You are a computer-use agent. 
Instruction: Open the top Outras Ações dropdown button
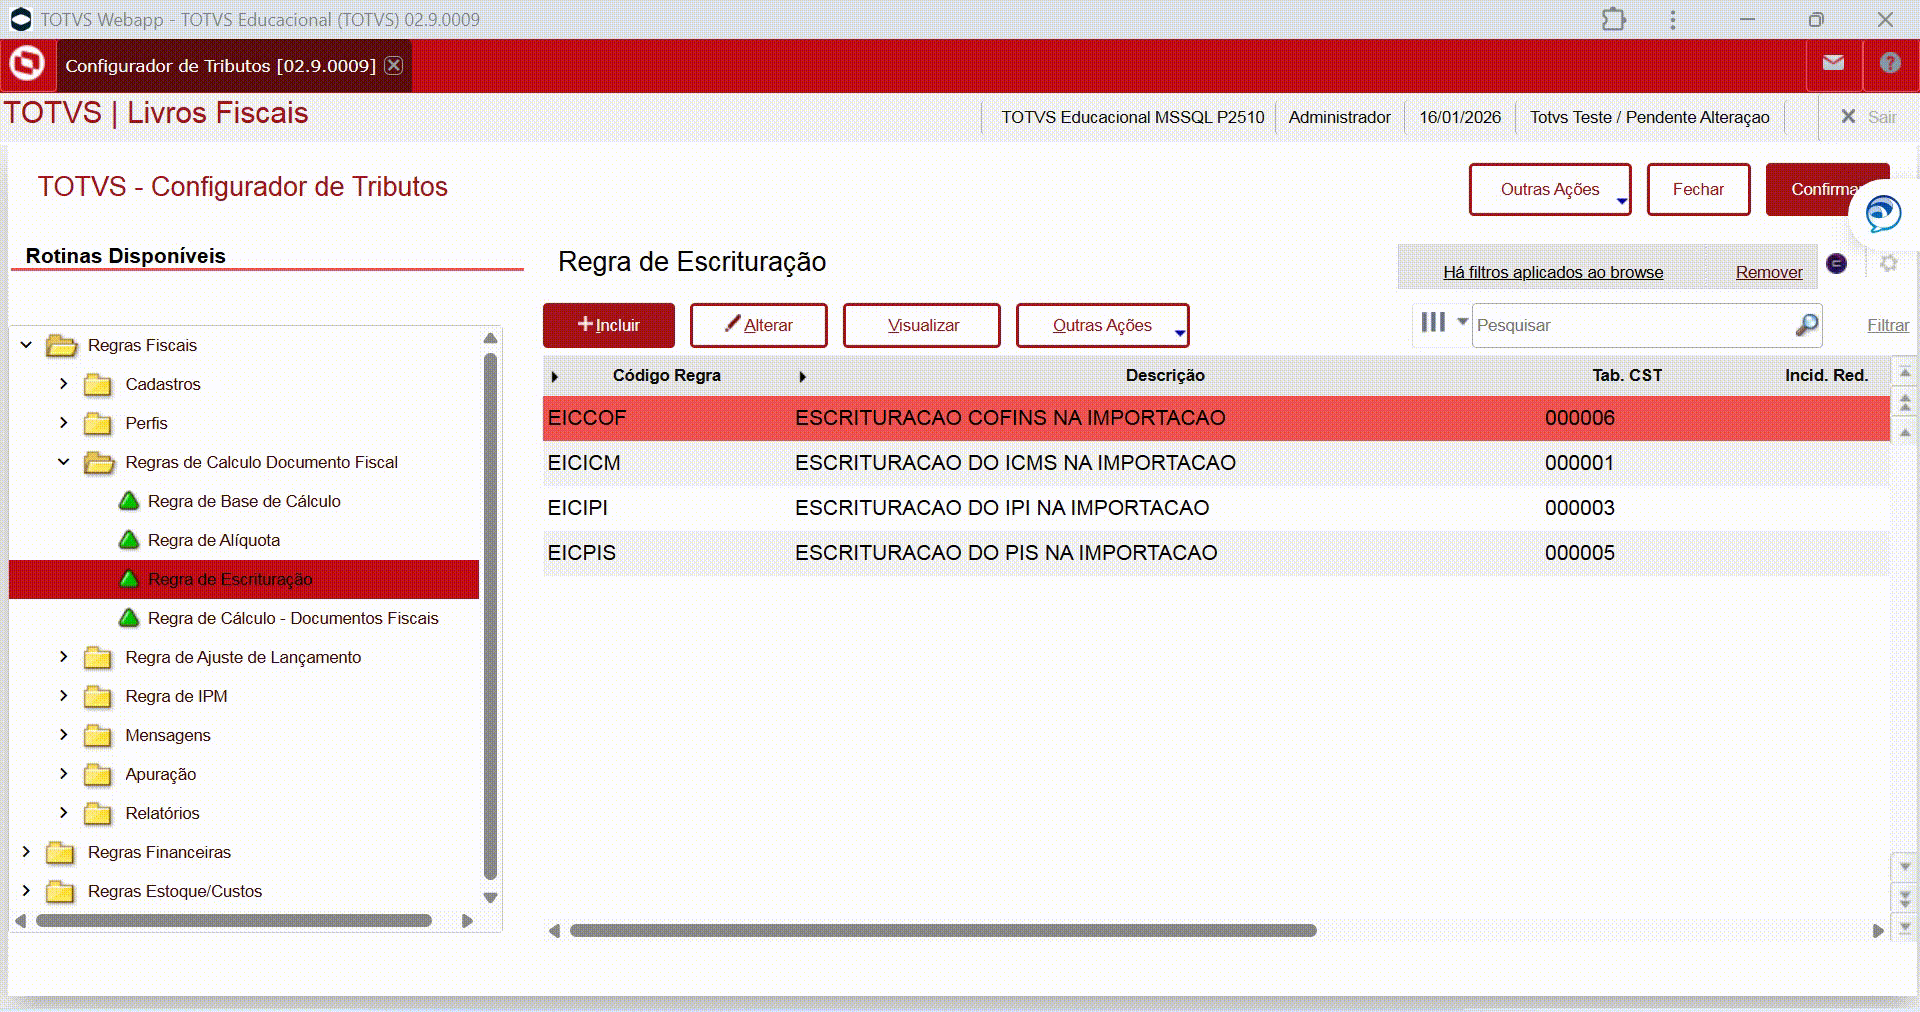pos(1550,189)
